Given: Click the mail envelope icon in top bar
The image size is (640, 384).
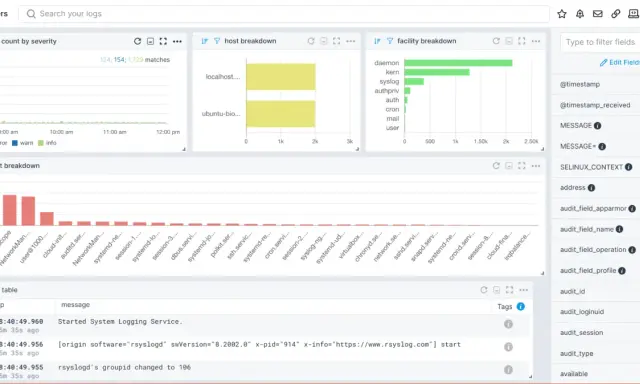Looking at the screenshot, I should pyautogui.click(x=598, y=14).
